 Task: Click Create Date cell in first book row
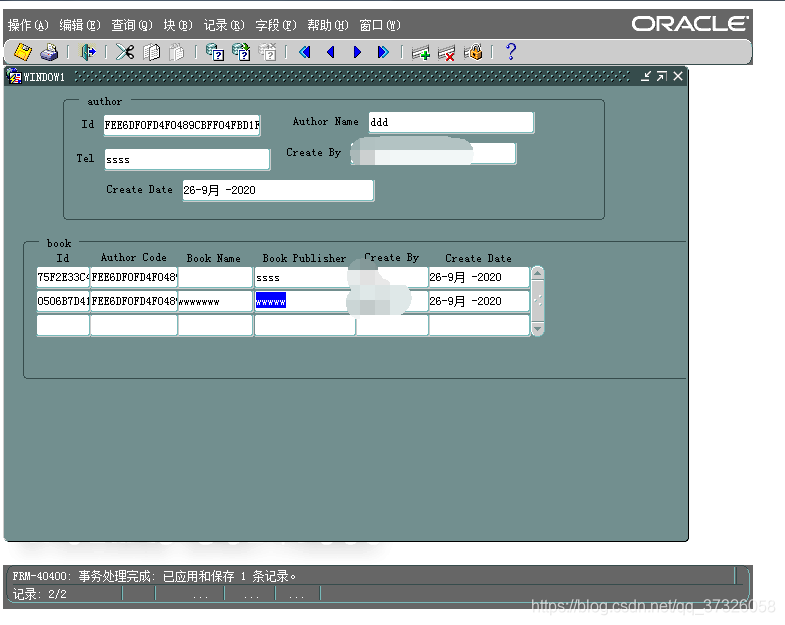pos(479,277)
